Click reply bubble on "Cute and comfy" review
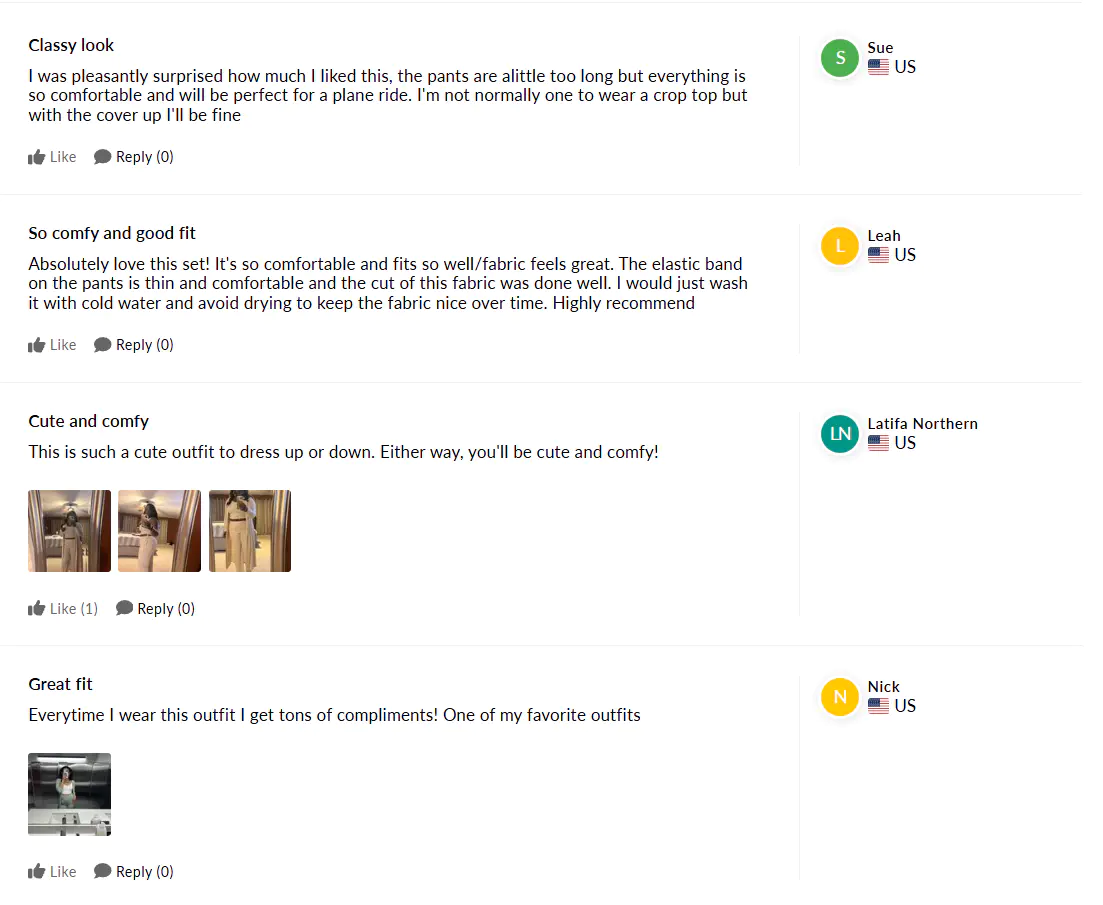 coord(124,608)
